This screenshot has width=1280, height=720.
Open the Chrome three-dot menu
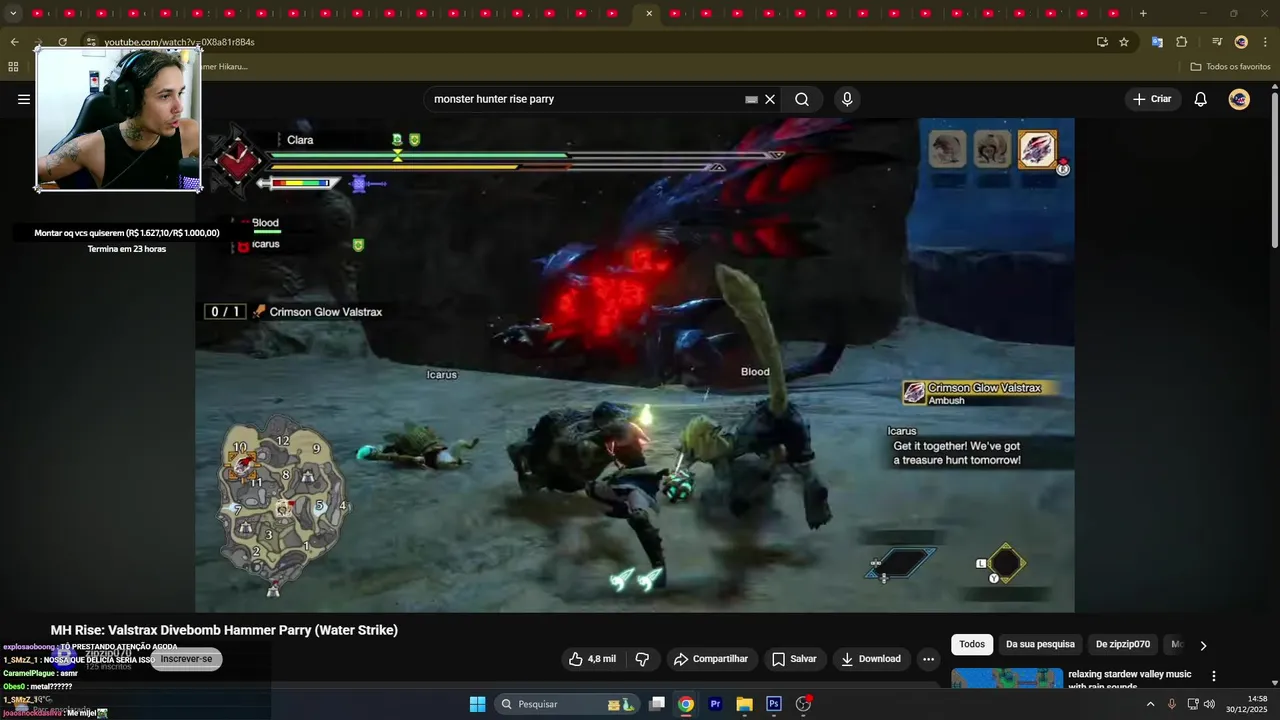point(1265,42)
